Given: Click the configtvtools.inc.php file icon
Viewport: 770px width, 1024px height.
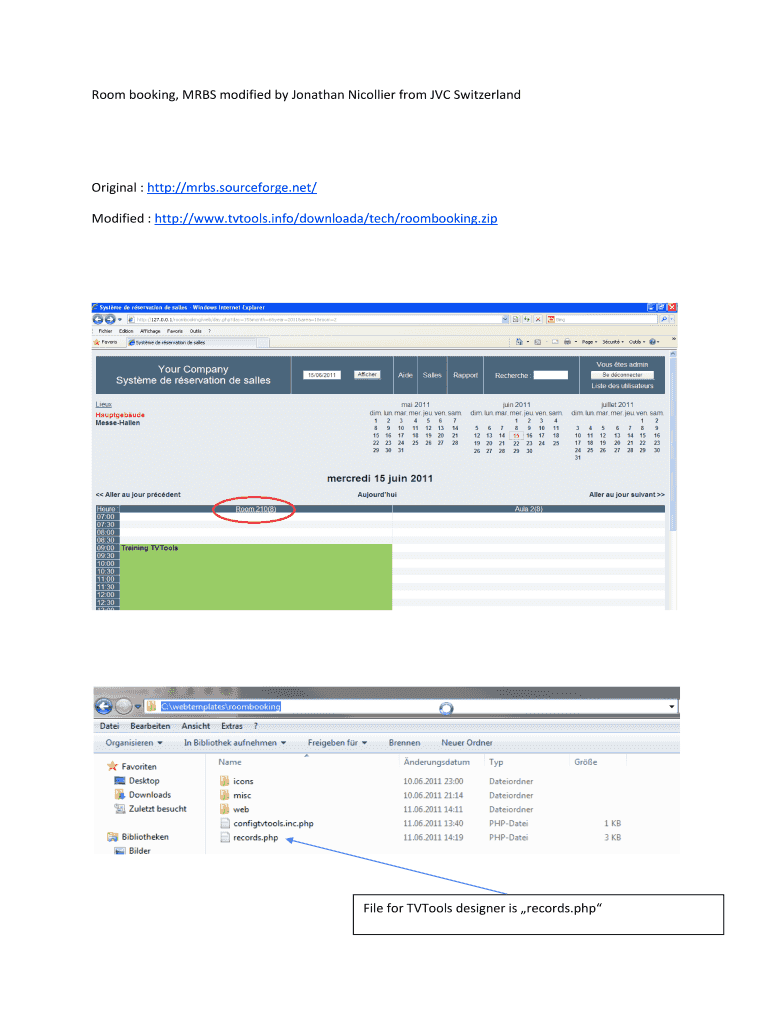Looking at the screenshot, I should tap(225, 823).
